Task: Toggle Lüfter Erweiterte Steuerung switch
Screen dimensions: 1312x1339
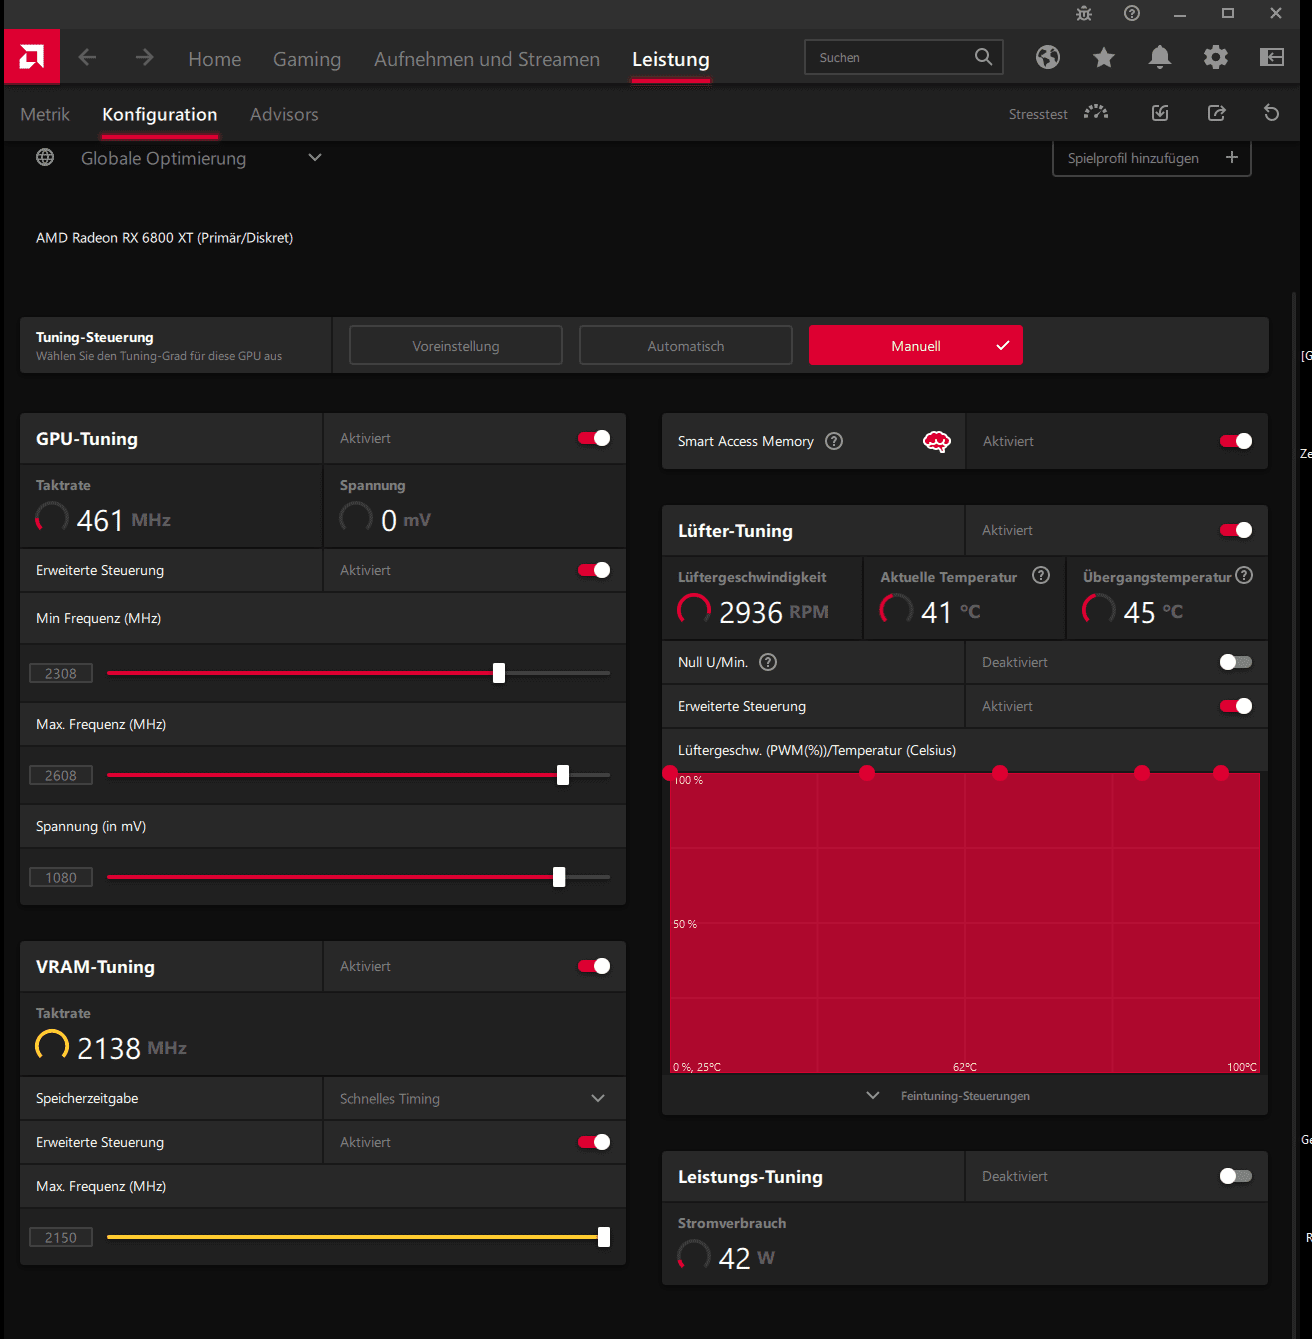Action: (x=1236, y=706)
